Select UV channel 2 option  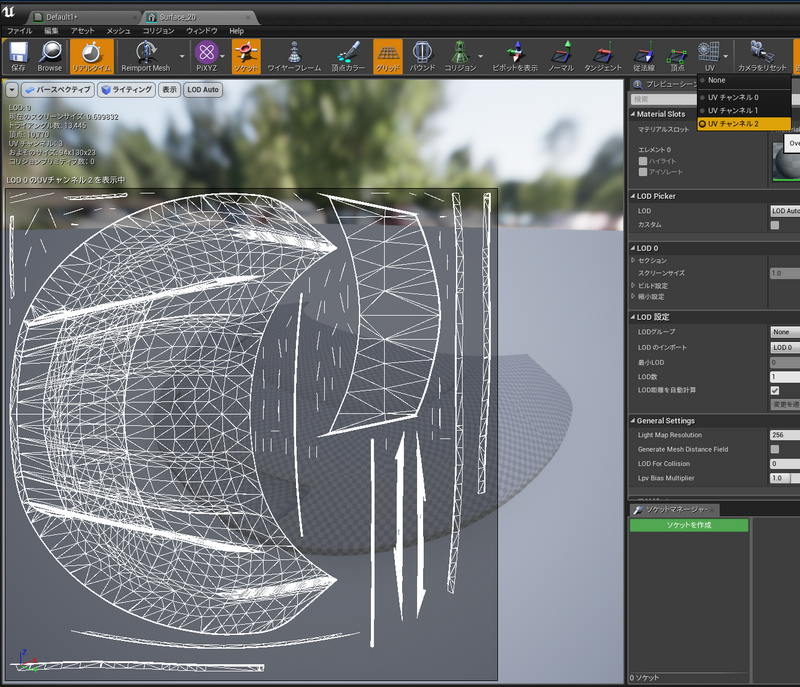(x=744, y=124)
